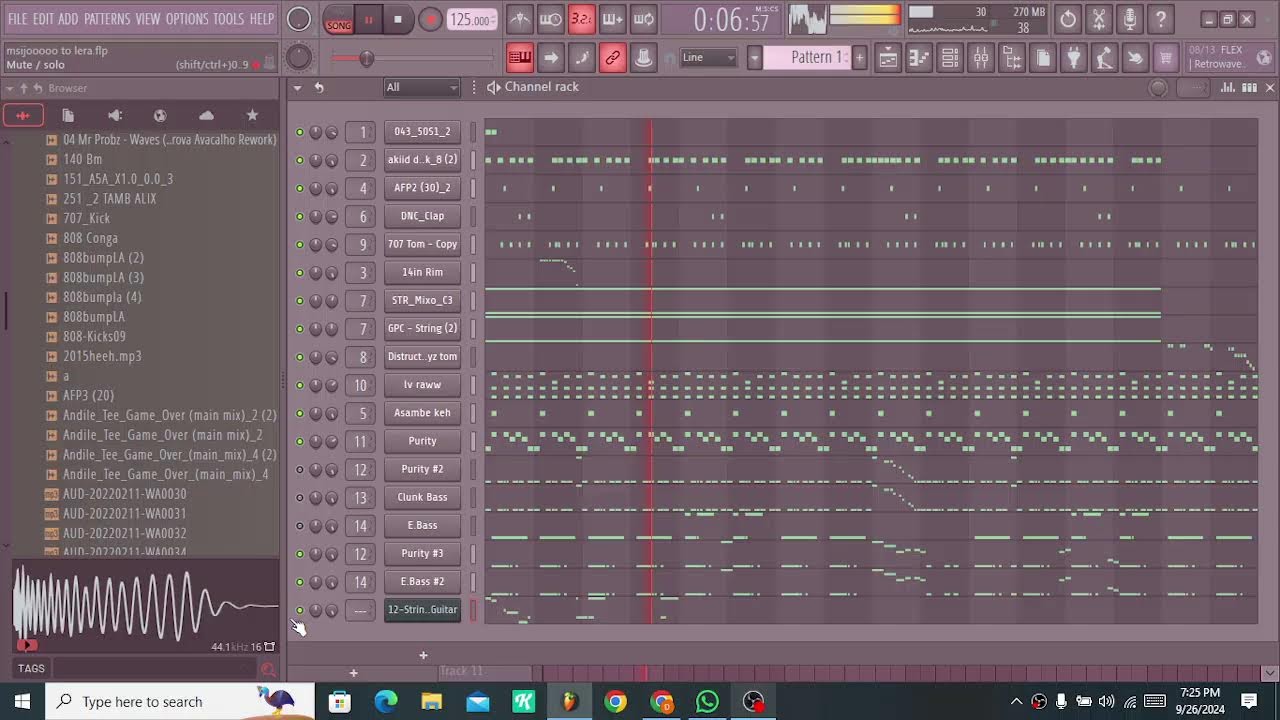Select the Asambe keh channel button
The image size is (1280, 720).
tap(422, 413)
